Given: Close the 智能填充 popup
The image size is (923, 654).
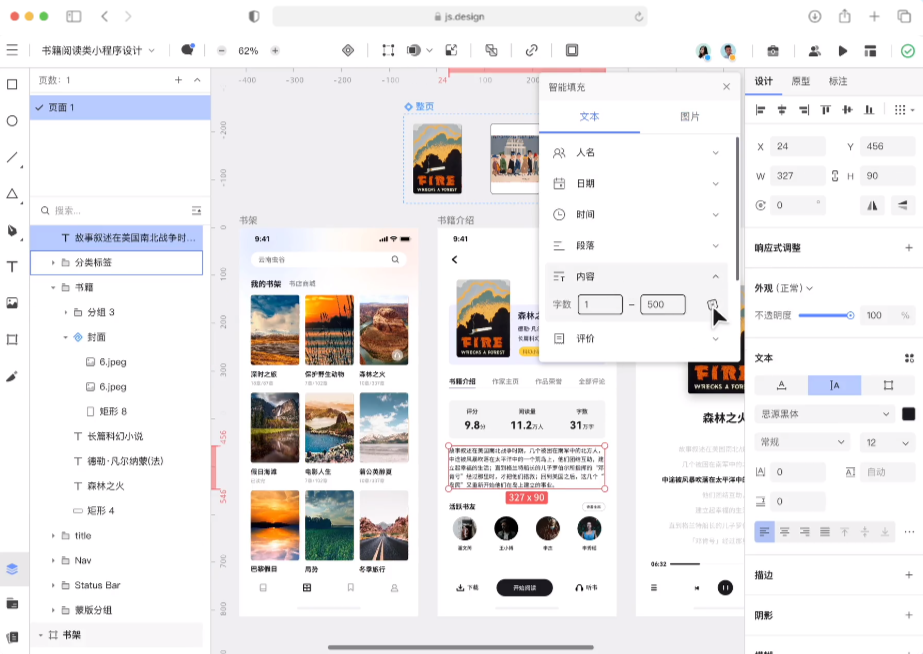Looking at the screenshot, I should point(727,87).
